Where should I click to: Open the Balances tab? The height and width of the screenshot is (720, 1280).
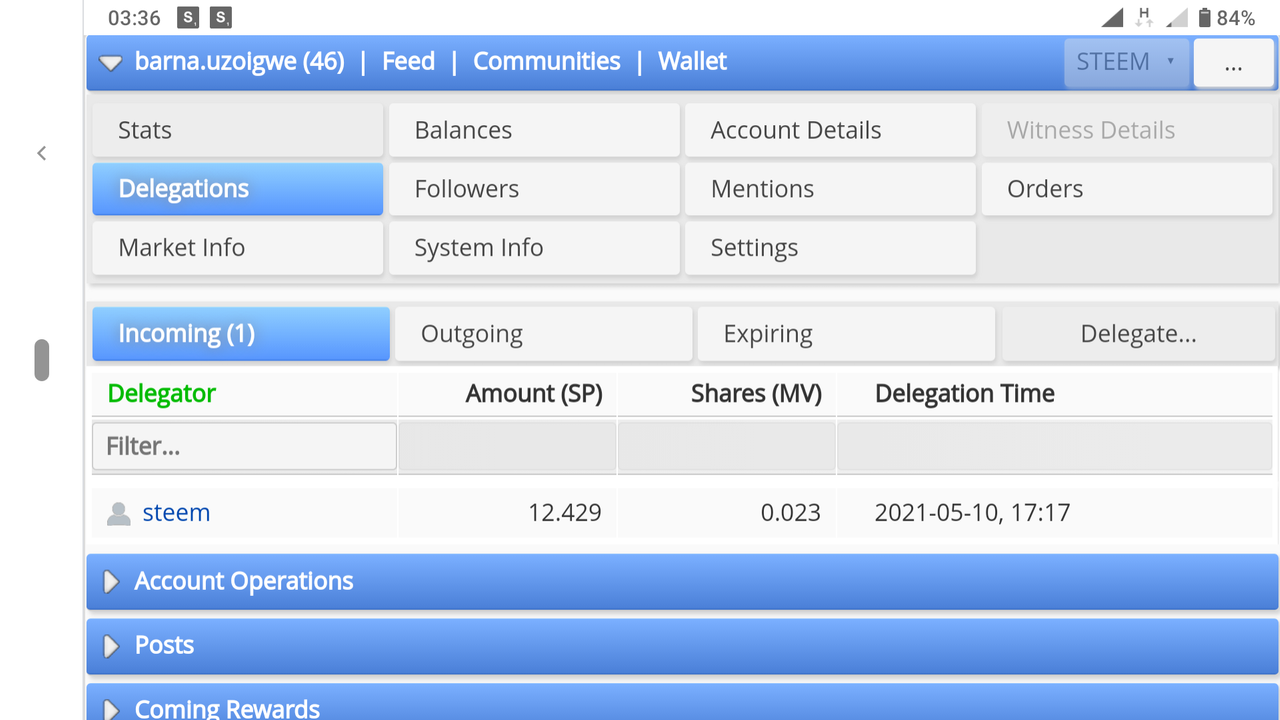click(x=534, y=130)
